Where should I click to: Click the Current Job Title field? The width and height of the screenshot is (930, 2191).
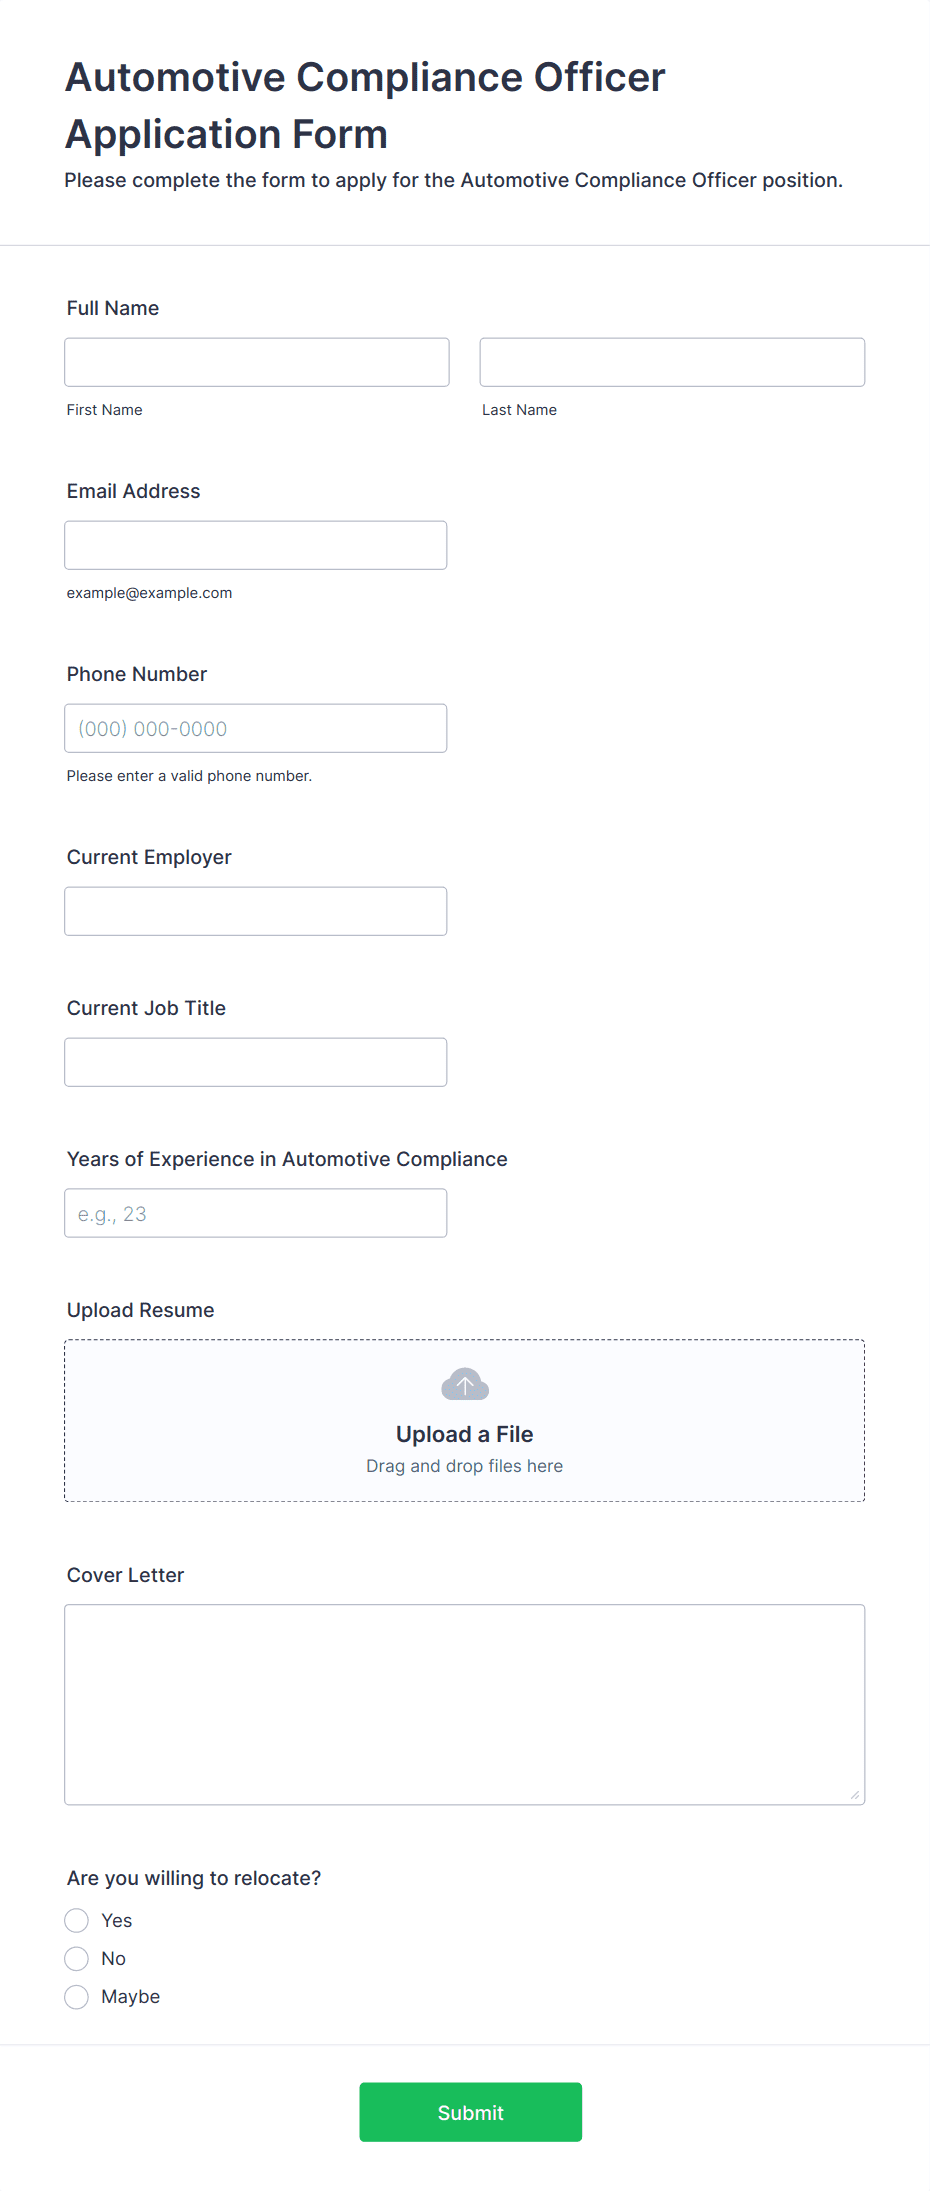point(256,1062)
